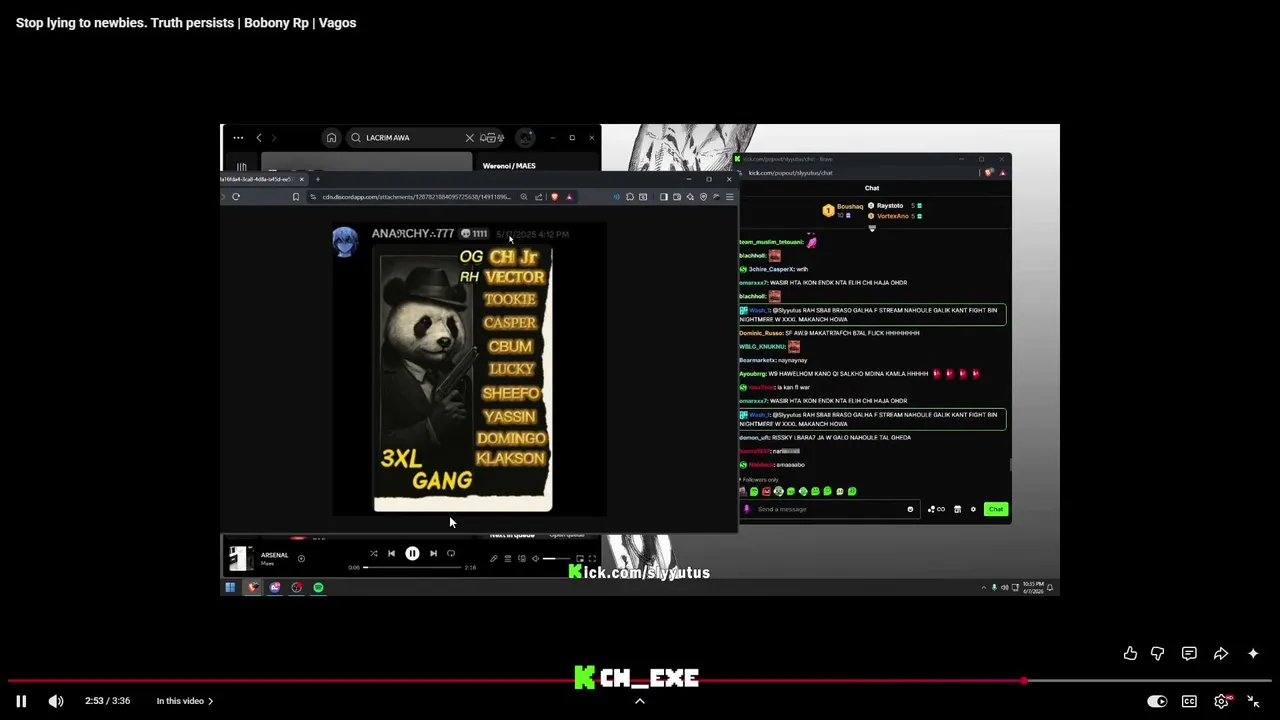
Task: Toggle closed captions with the CC button
Action: coord(1189,701)
